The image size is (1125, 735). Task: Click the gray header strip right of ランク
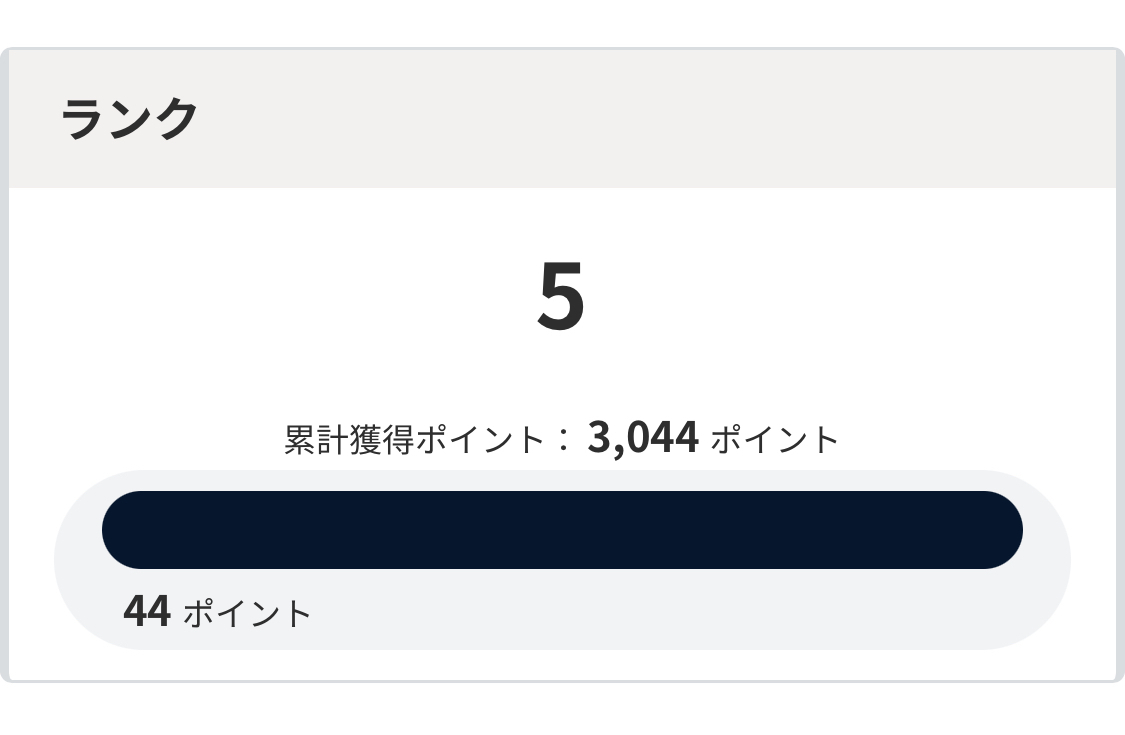646,118
